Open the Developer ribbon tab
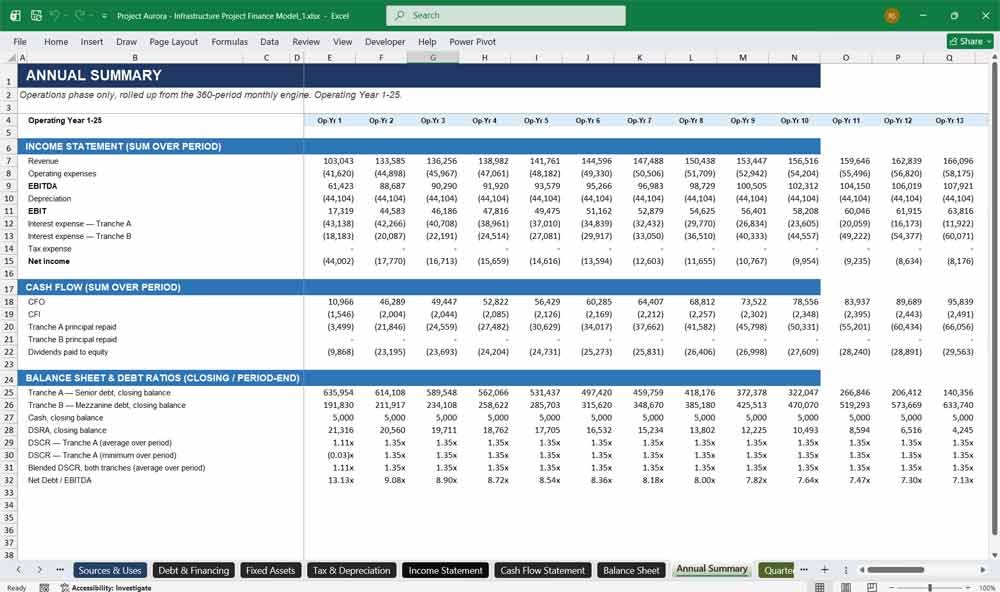 tap(385, 41)
